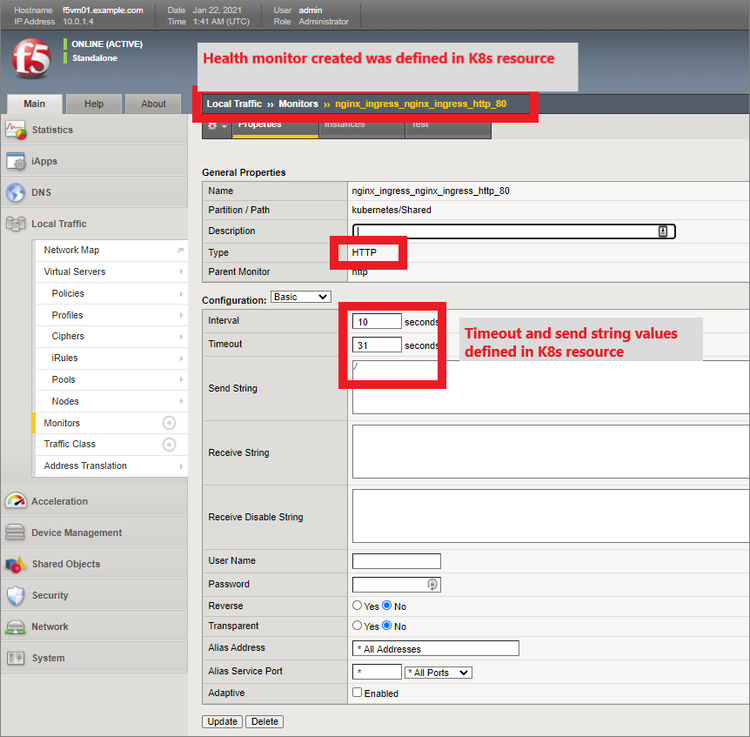The height and width of the screenshot is (737, 750).
Task: Click the Receive String text area
Action: pos(551,452)
